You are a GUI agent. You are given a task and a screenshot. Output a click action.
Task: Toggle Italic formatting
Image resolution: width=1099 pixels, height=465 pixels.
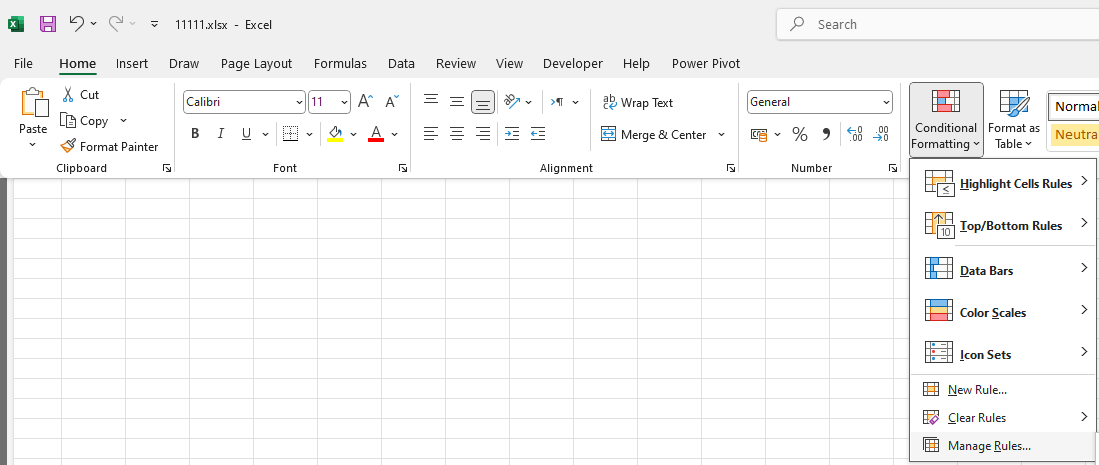tap(219, 134)
